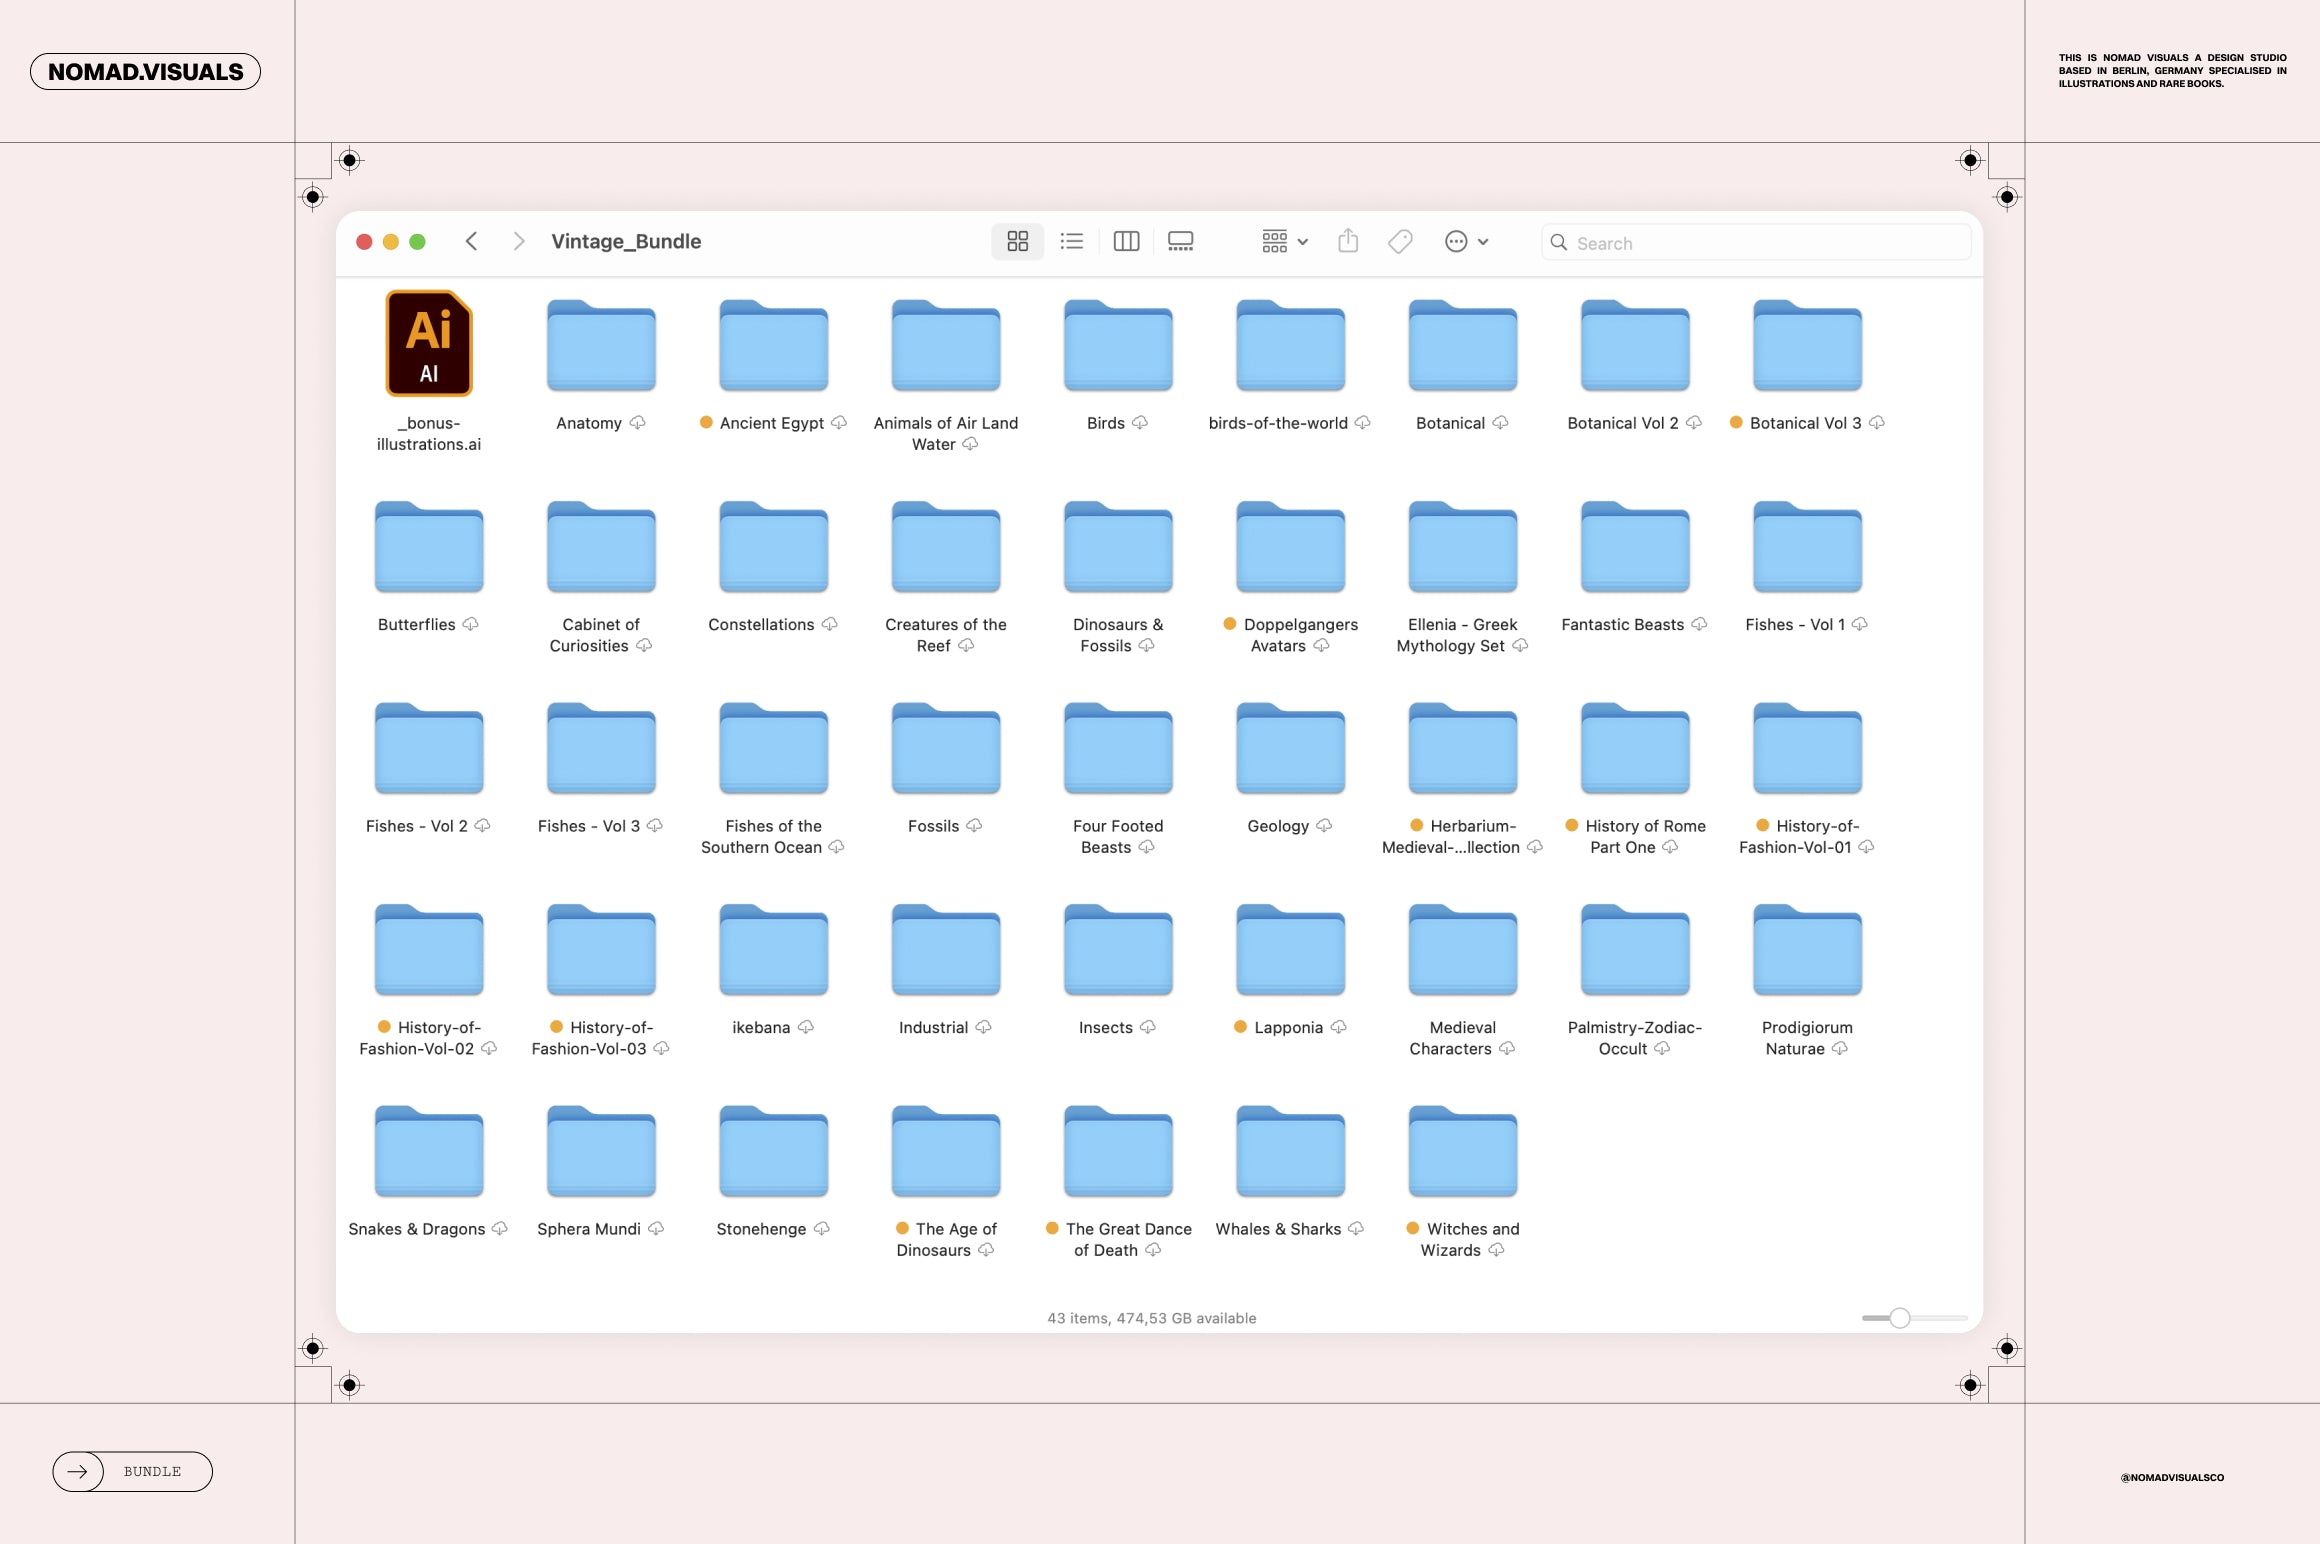This screenshot has height=1544, width=2320.
Task: Click the BUNDLE arrow button
Action: point(132,1471)
